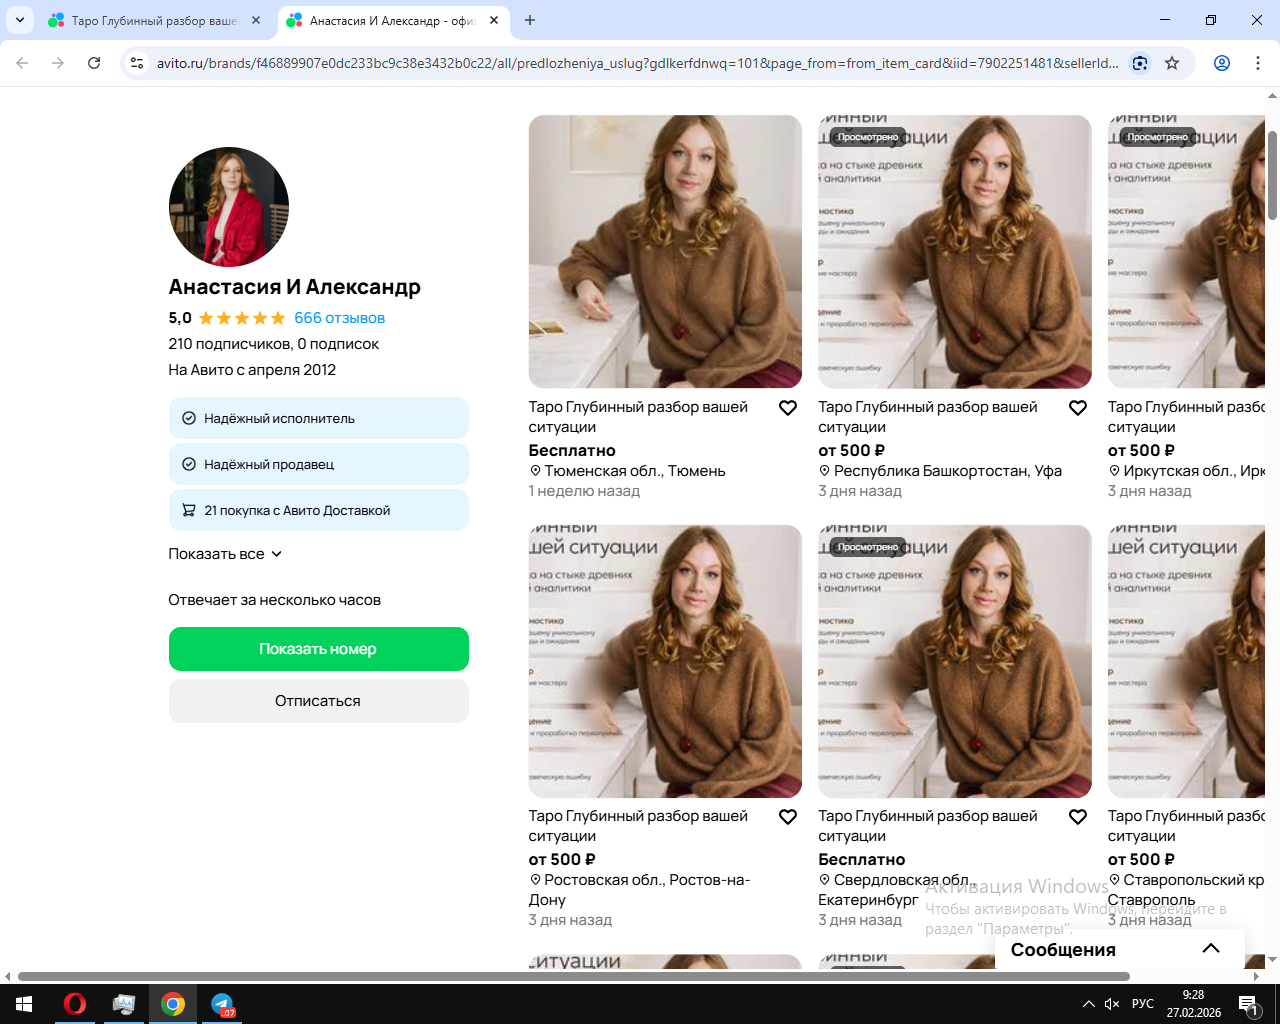This screenshot has height=1024, width=1280.
Task: Close the Таро Глубинный разбор tab
Action: pyautogui.click(x=256, y=20)
